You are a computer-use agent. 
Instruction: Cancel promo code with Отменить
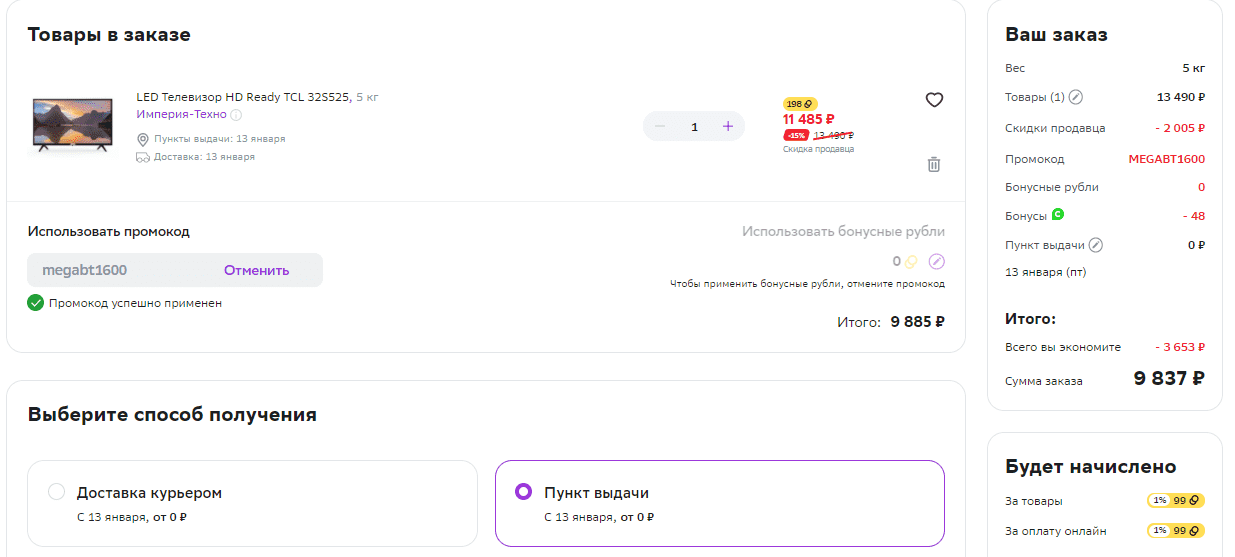[256, 270]
